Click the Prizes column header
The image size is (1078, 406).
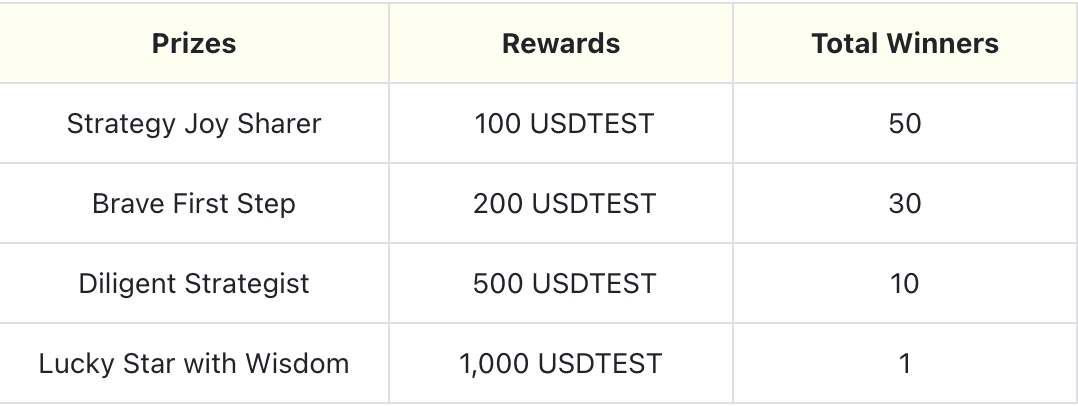tap(194, 44)
